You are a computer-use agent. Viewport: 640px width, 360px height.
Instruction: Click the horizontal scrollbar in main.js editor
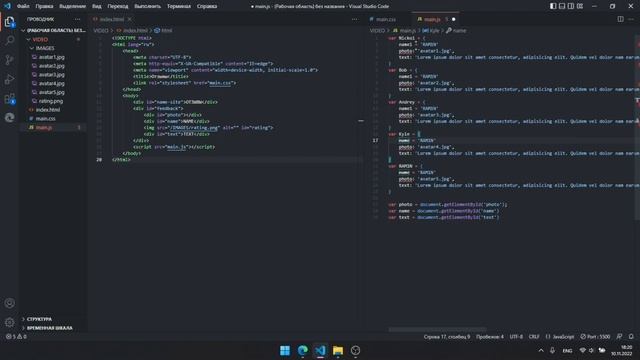(x=437, y=329)
